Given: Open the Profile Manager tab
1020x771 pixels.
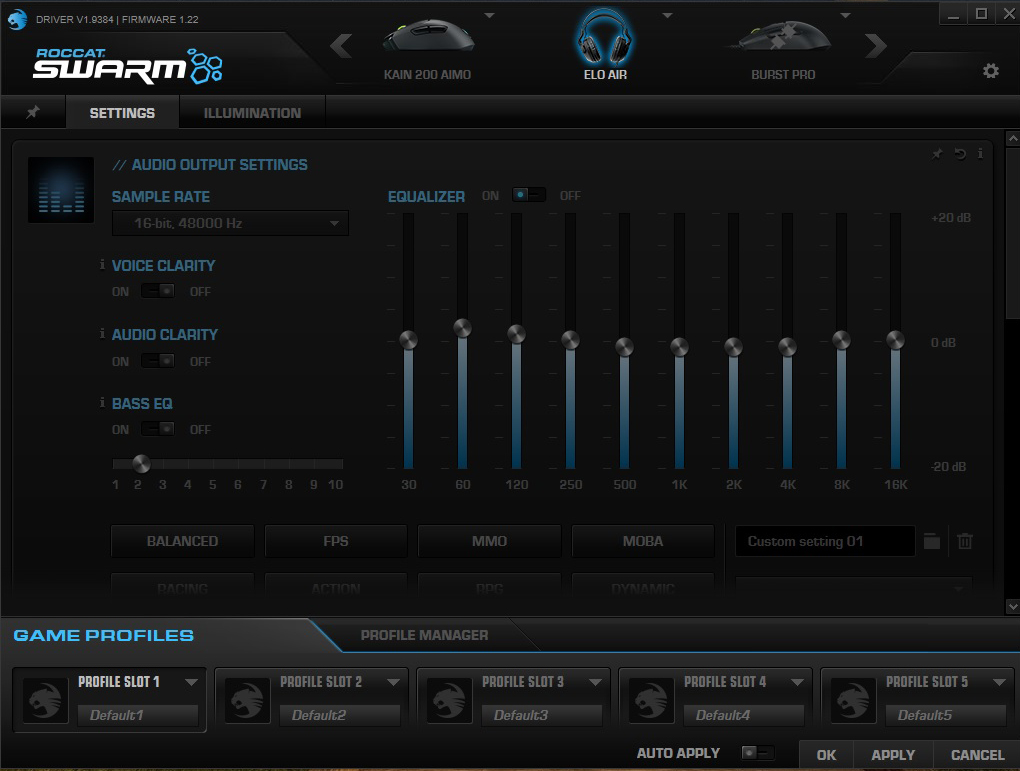Looking at the screenshot, I should coord(424,635).
